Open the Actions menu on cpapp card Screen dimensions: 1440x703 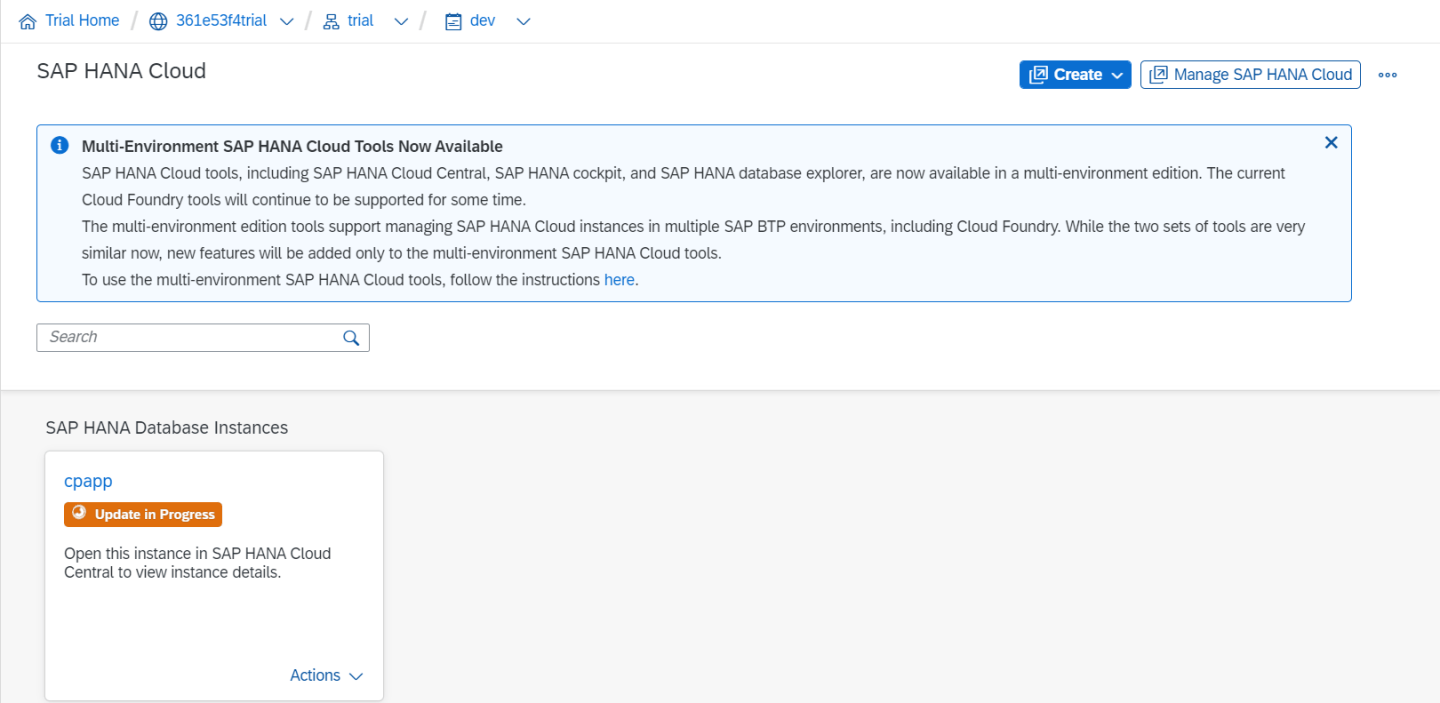click(327, 675)
